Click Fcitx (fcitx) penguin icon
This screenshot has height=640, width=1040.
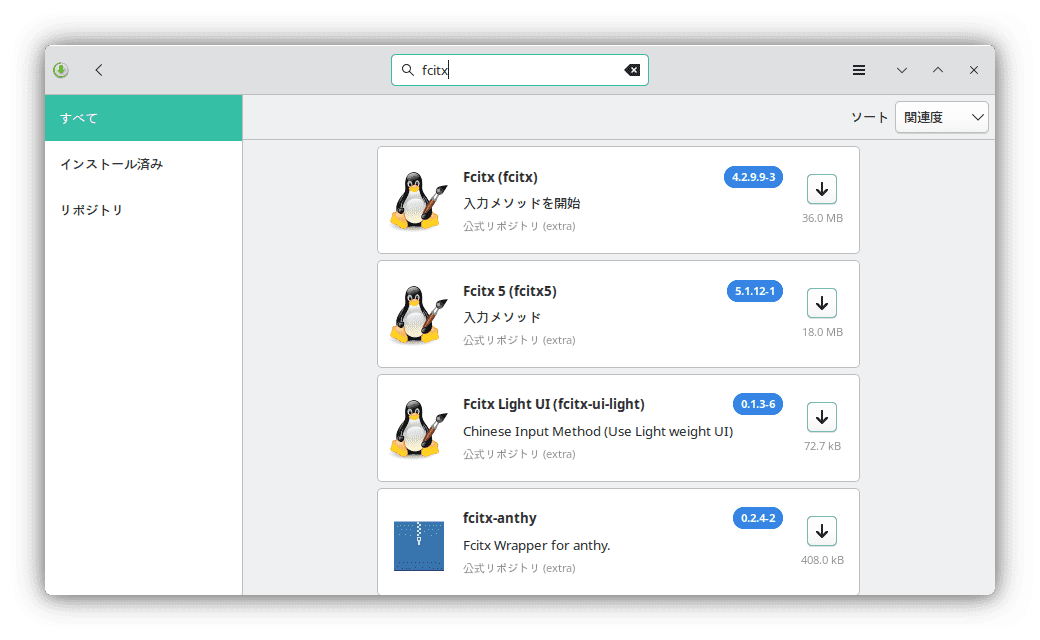418,200
